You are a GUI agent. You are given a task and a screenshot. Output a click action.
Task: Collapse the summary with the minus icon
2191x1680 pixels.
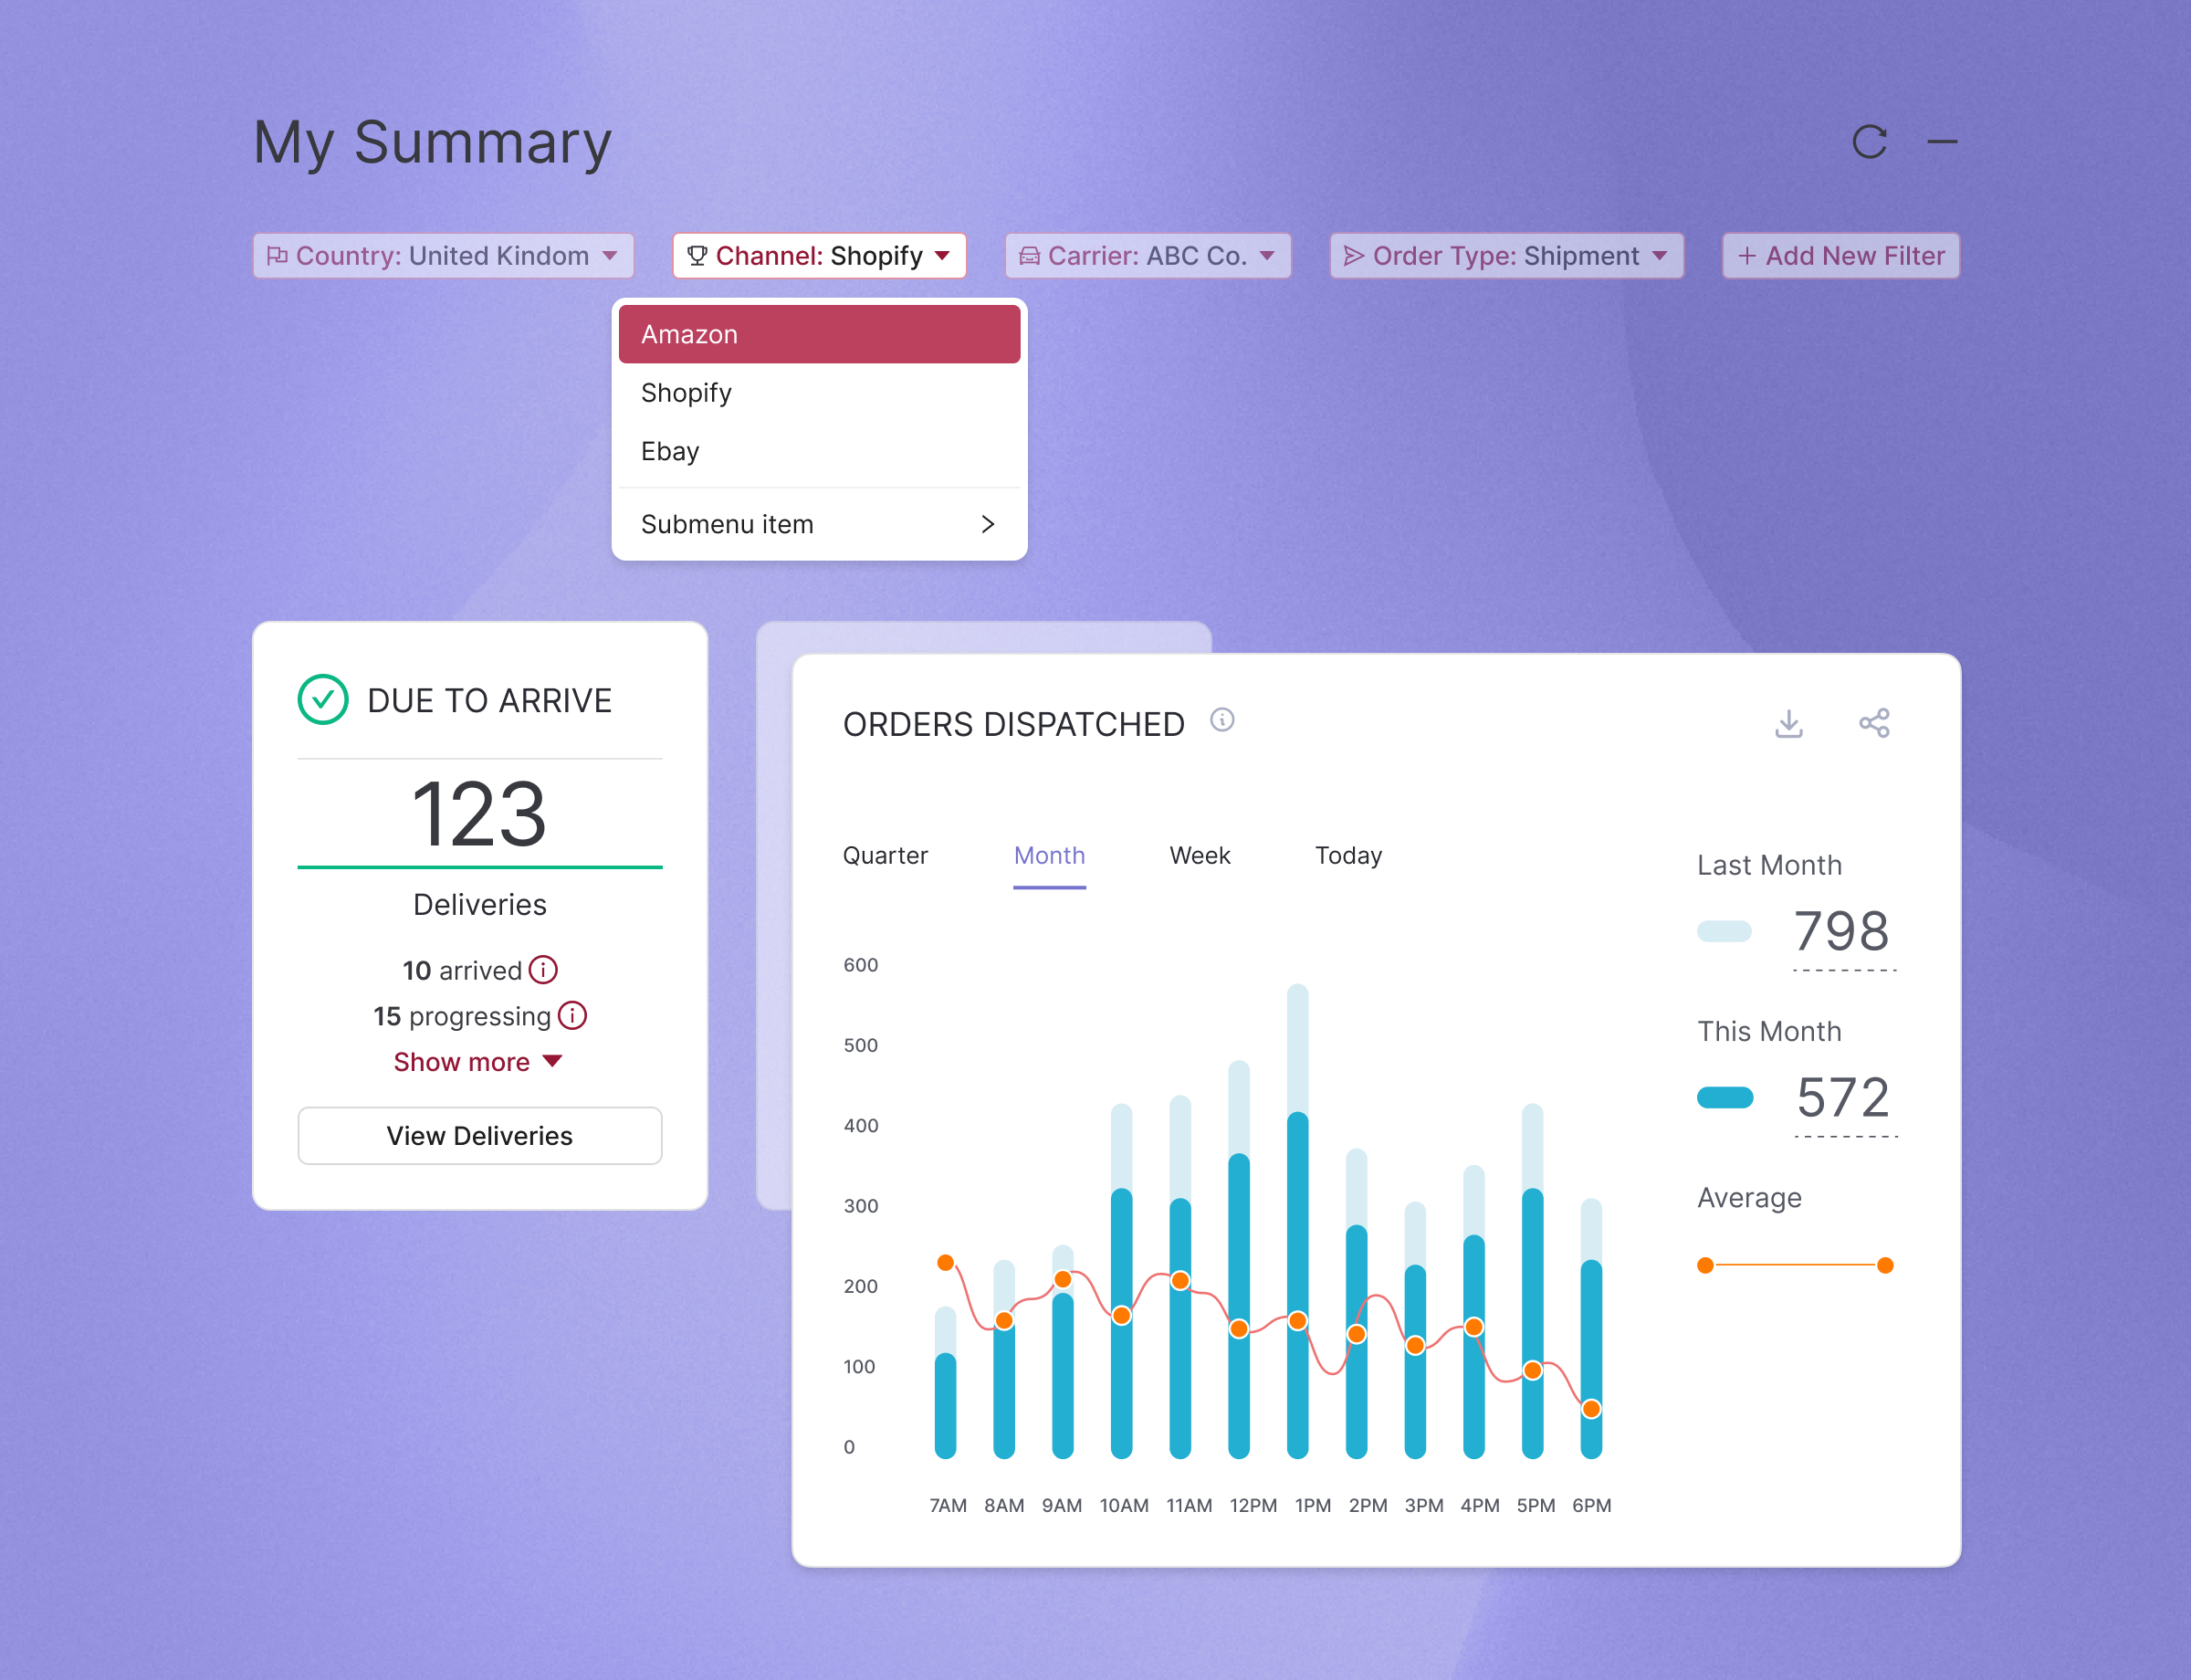tap(1942, 142)
